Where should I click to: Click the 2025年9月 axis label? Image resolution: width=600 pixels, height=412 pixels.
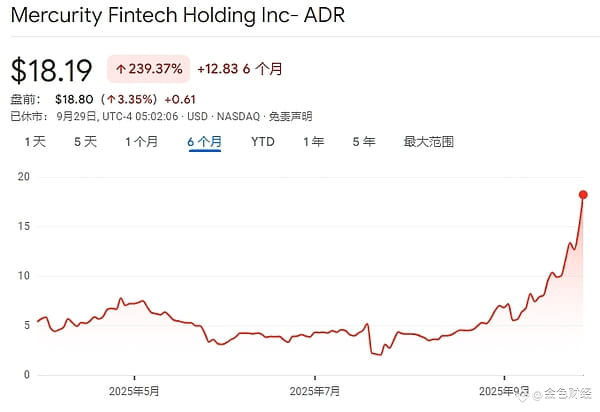coord(504,391)
